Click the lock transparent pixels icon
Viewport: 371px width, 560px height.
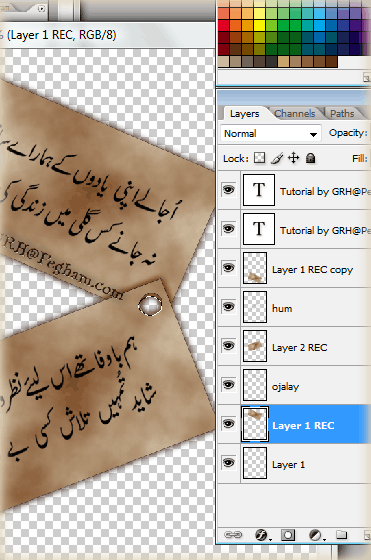point(260,158)
